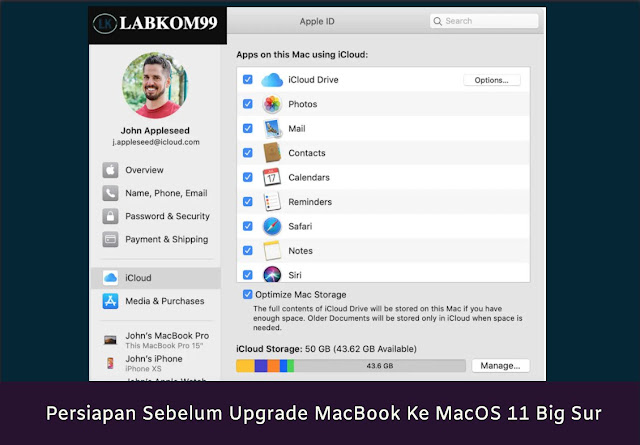640x445 pixels.
Task: Disable Optimize Mac Storage checkbox
Action: pos(248,294)
